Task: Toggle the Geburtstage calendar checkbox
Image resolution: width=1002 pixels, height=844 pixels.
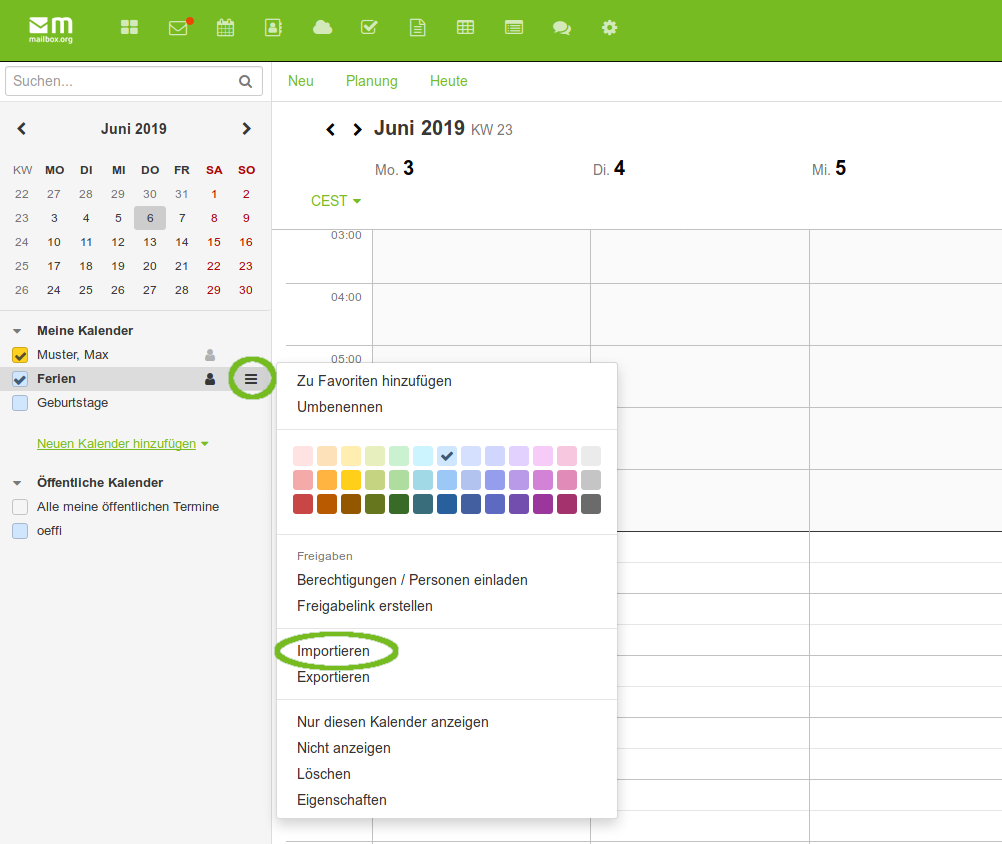Action: [20, 403]
